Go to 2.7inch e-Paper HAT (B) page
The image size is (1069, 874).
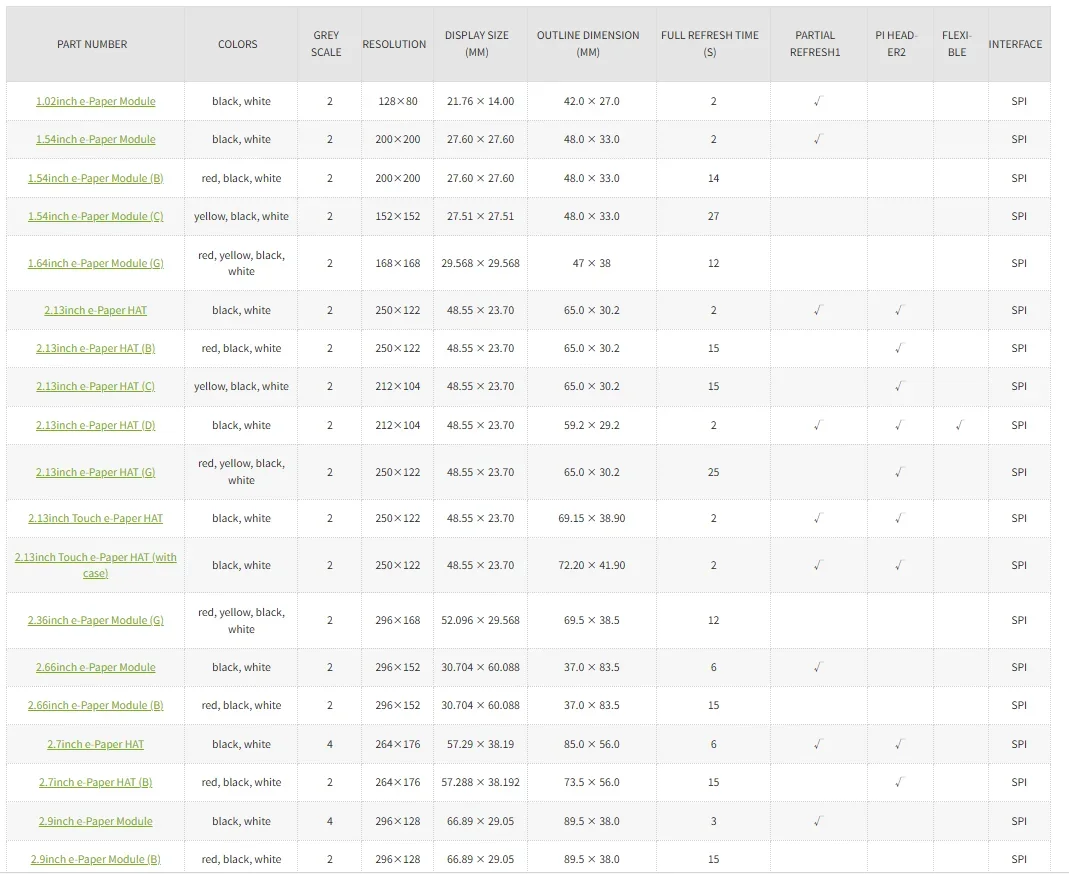95,782
